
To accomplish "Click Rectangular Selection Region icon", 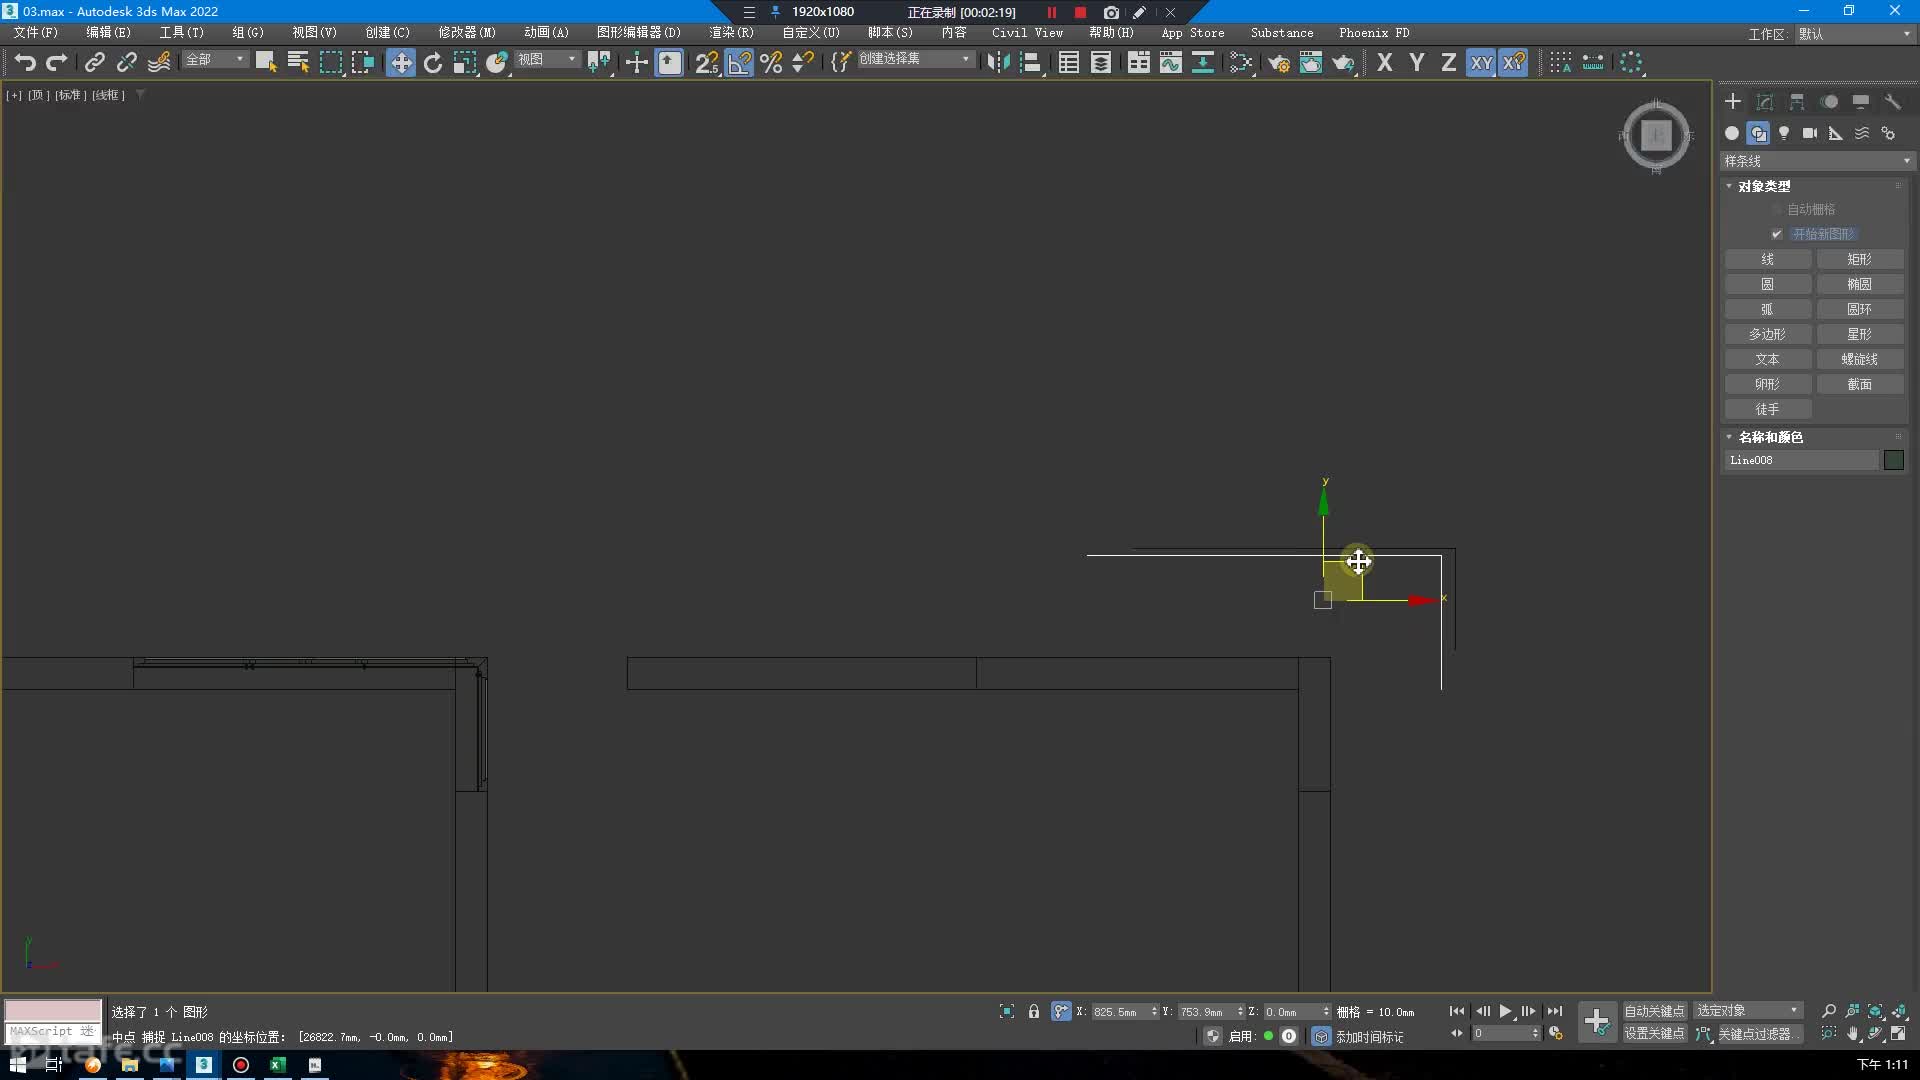I will [x=331, y=63].
